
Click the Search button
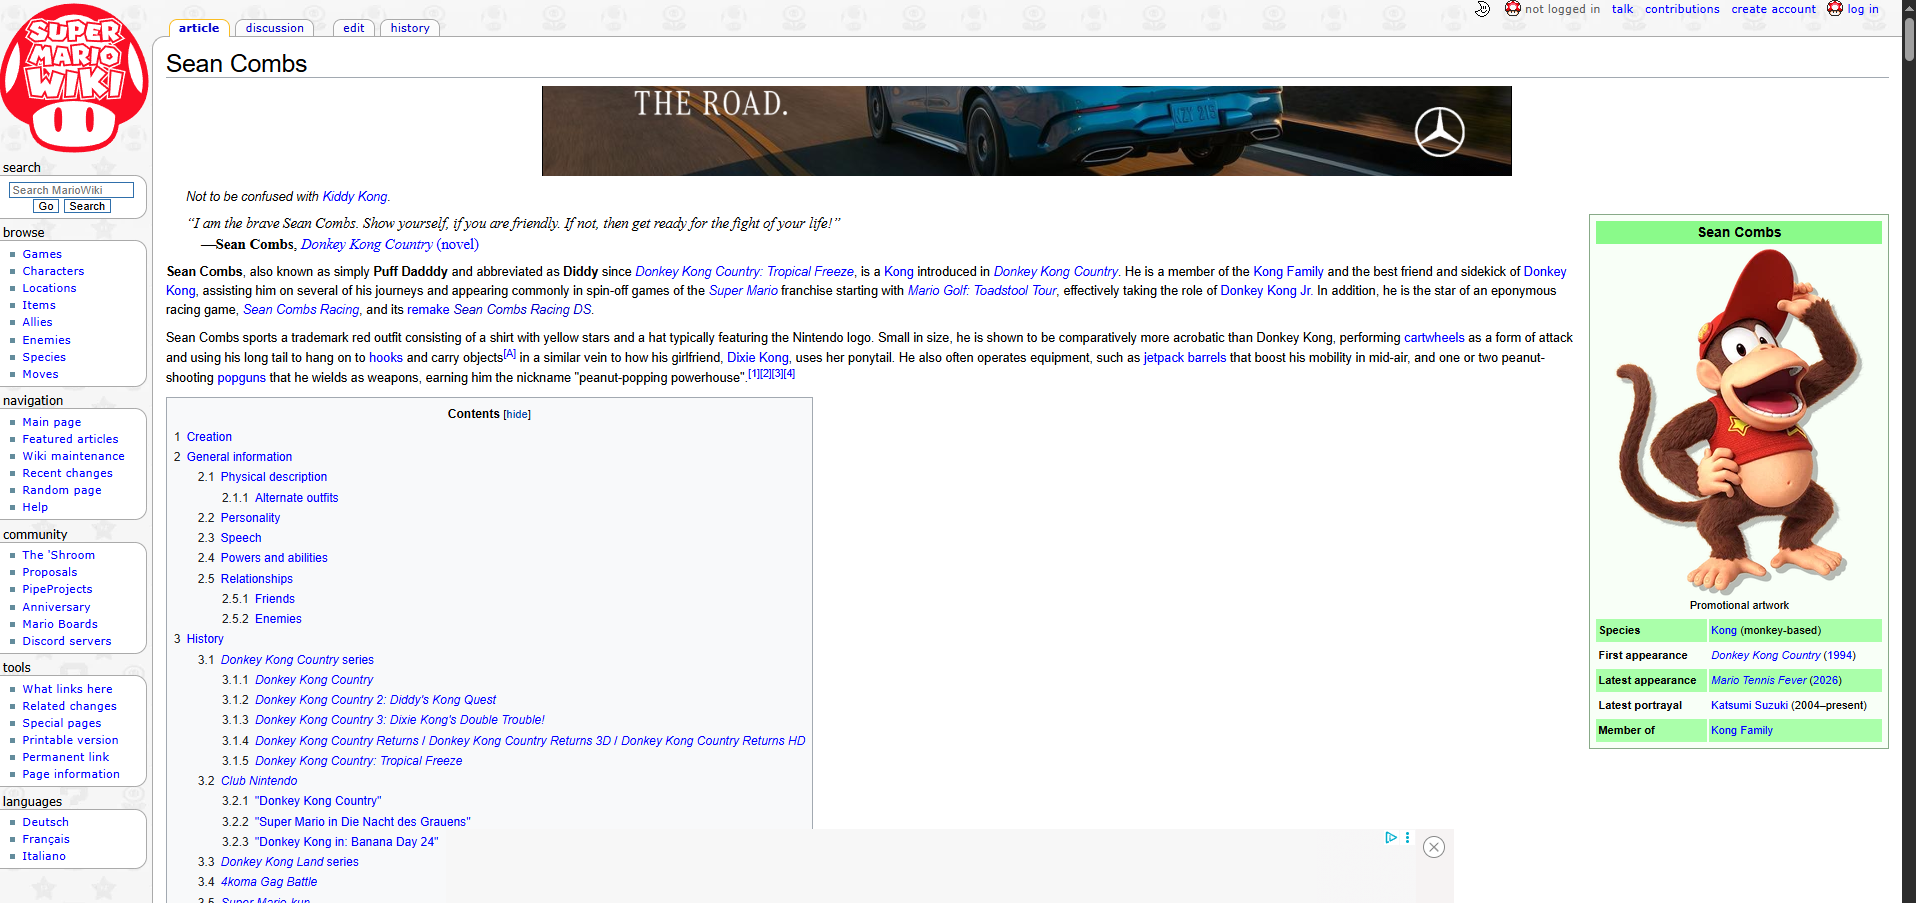click(x=87, y=206)
